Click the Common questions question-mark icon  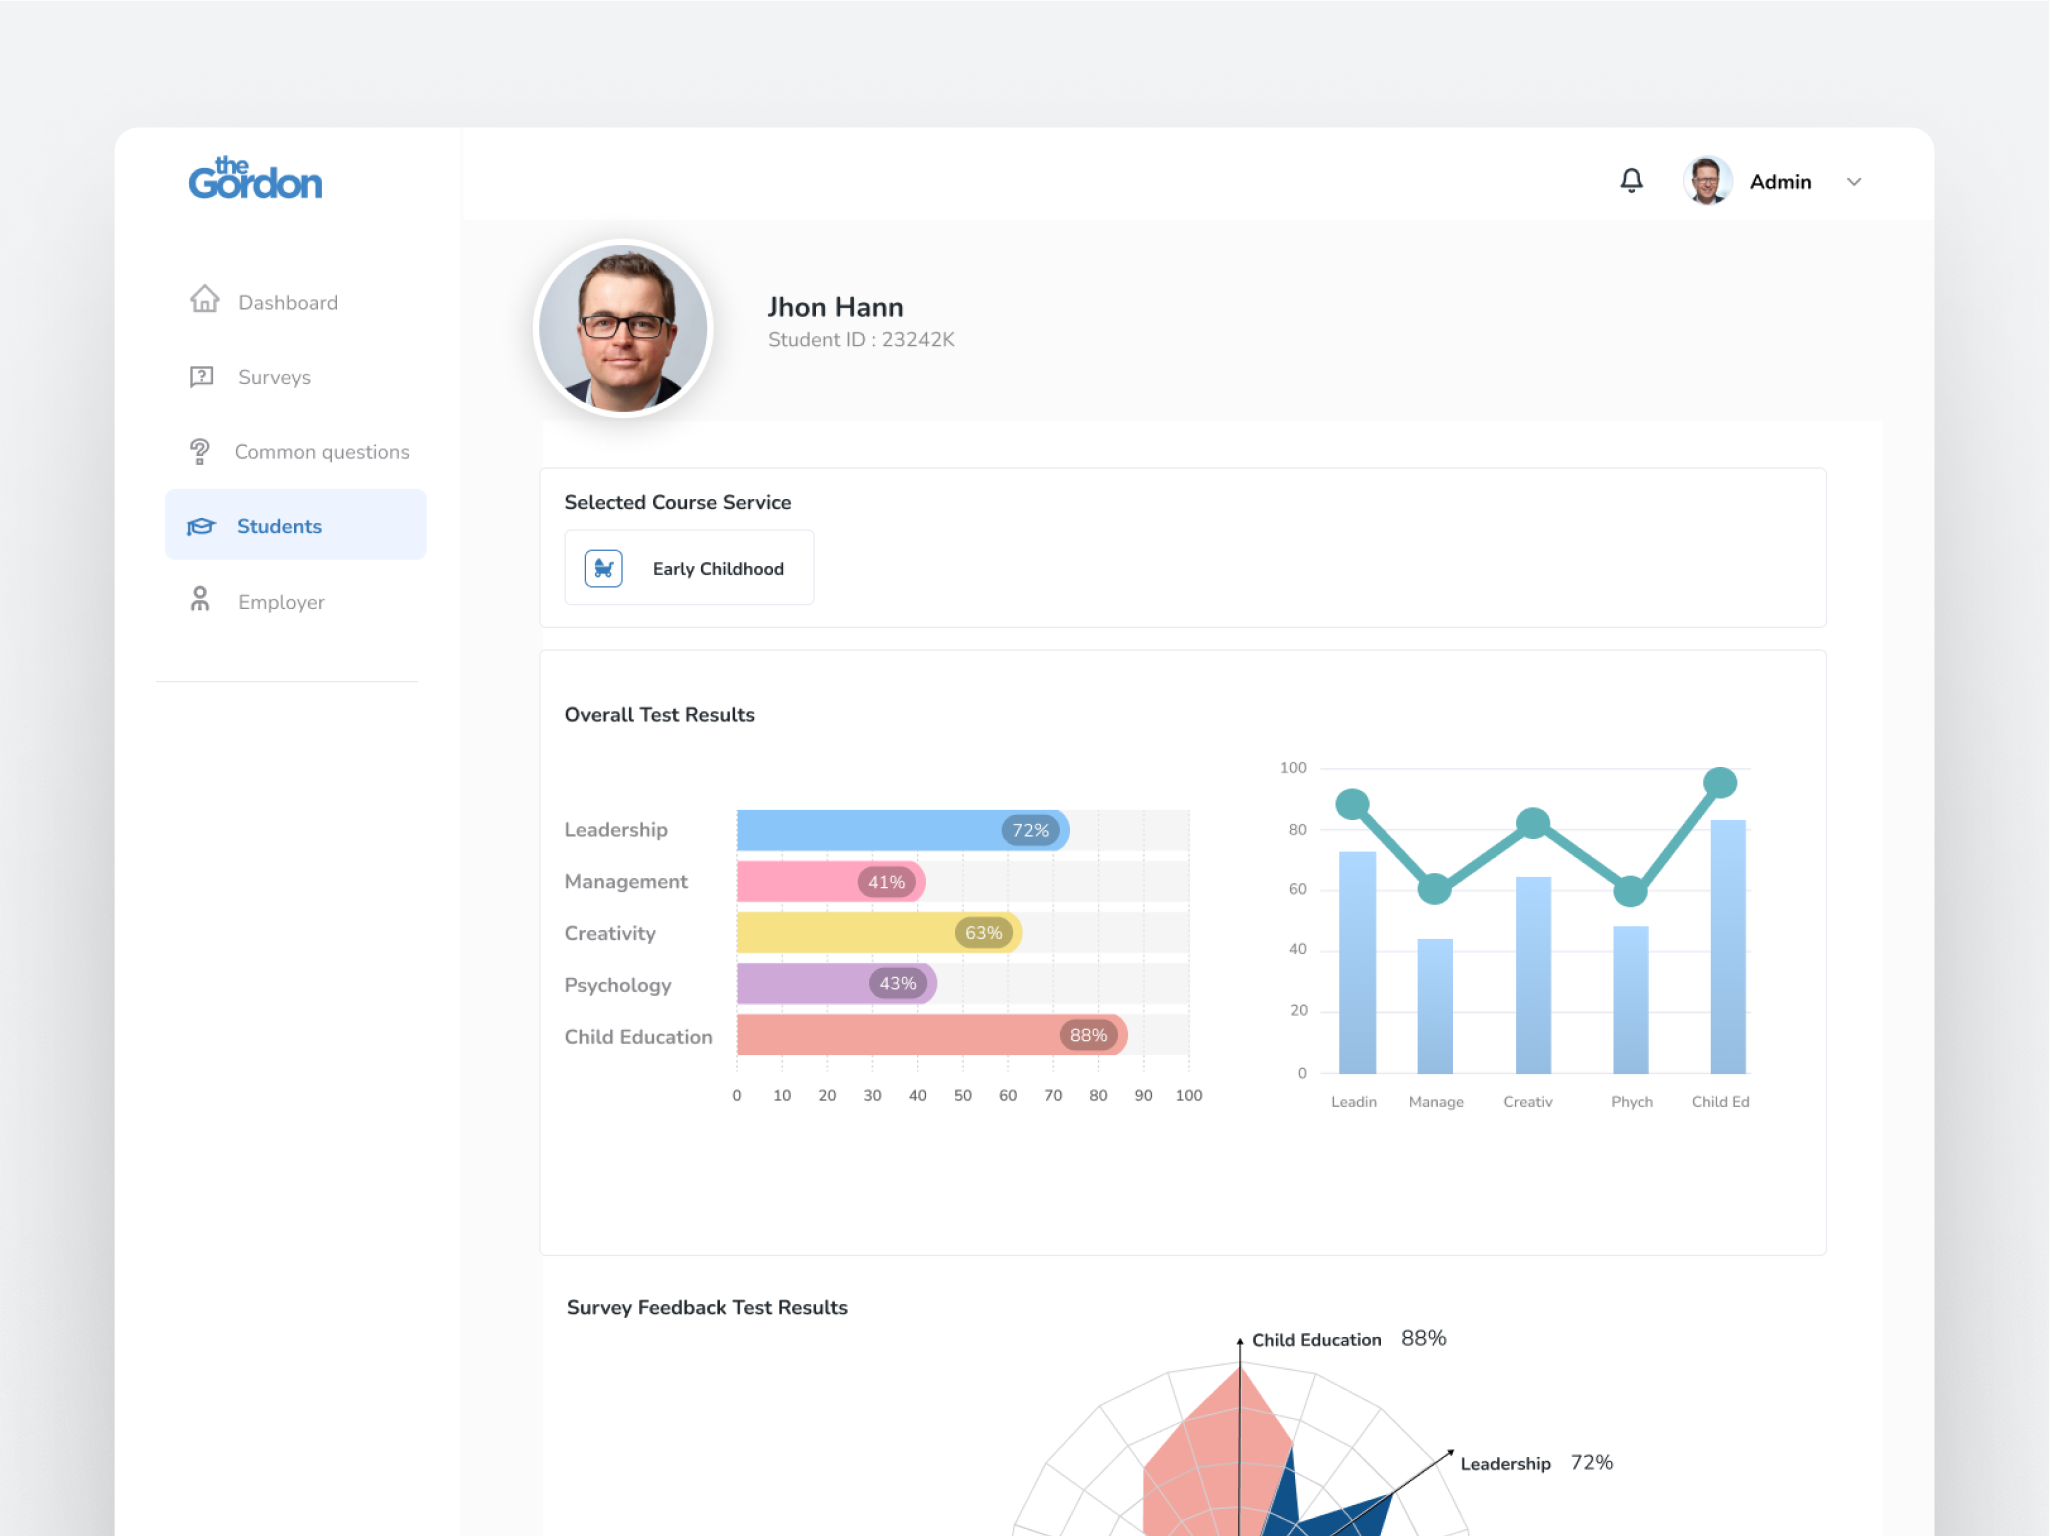tap(200, 451)
